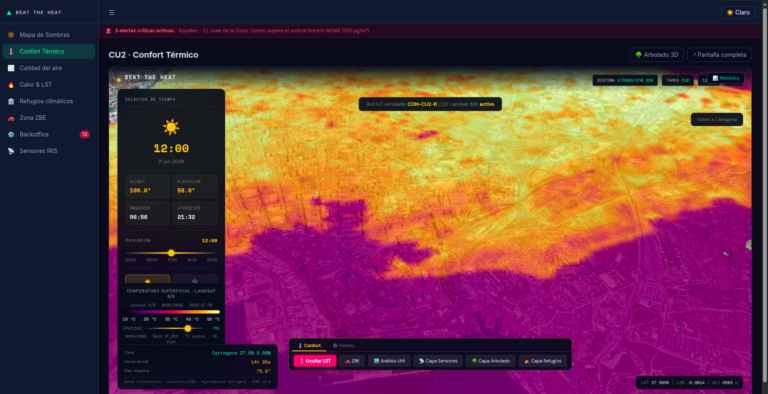Click the tree icon in Capa Arbolado
768x394 pixels.
coord(474,361)
